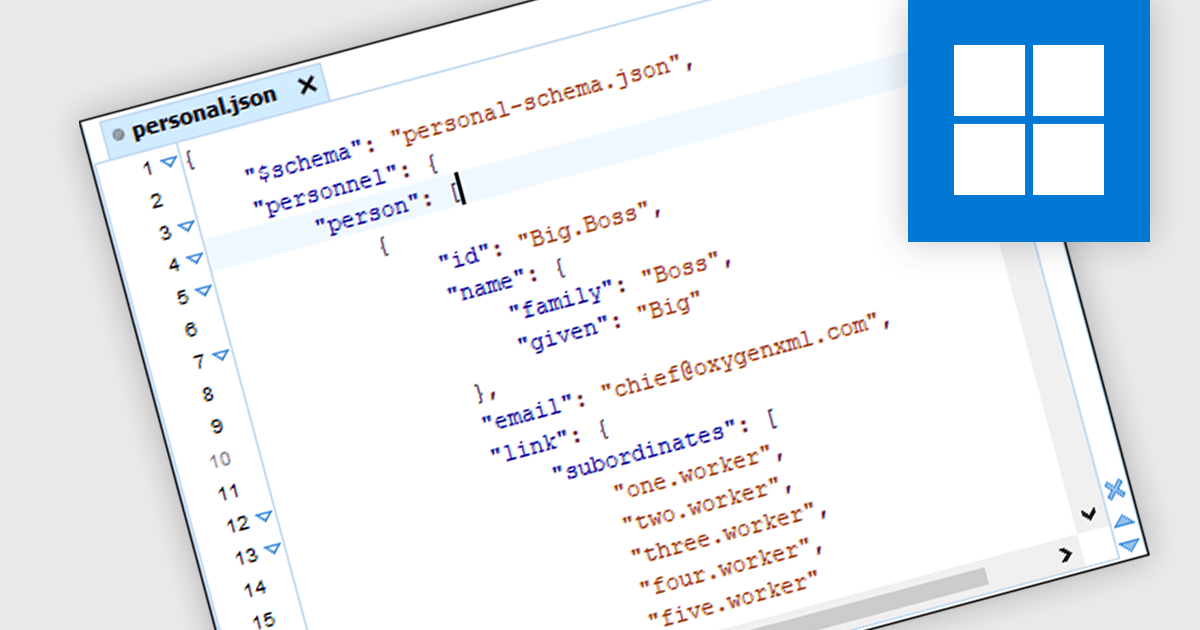Click line number 10 in the gutter
The image size is (1200, 630).
[x=222, y=458]
